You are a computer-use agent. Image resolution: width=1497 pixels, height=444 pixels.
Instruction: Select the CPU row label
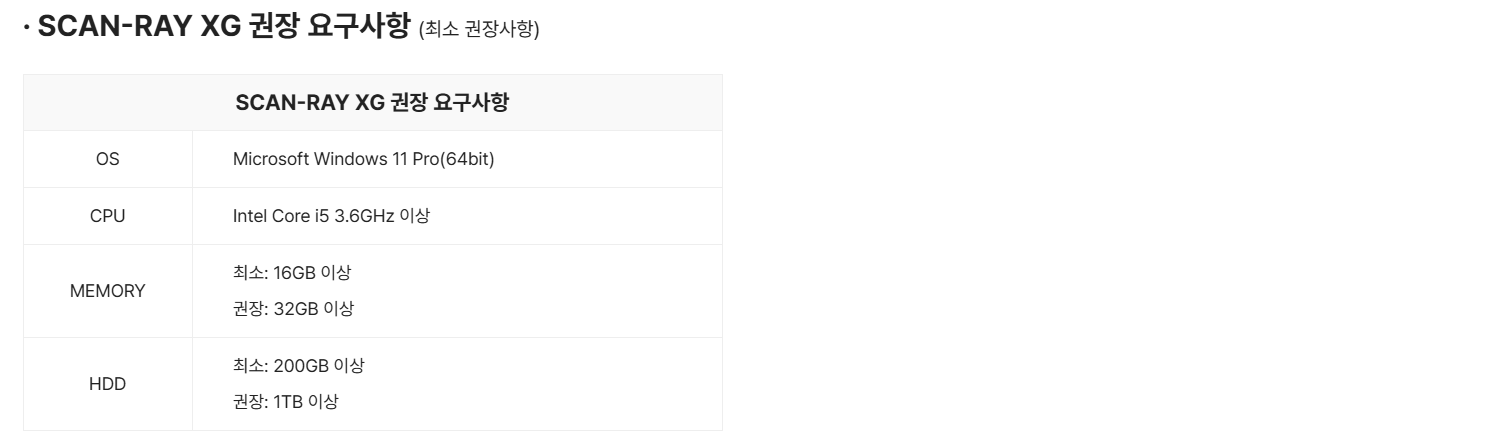coord(108,216)
